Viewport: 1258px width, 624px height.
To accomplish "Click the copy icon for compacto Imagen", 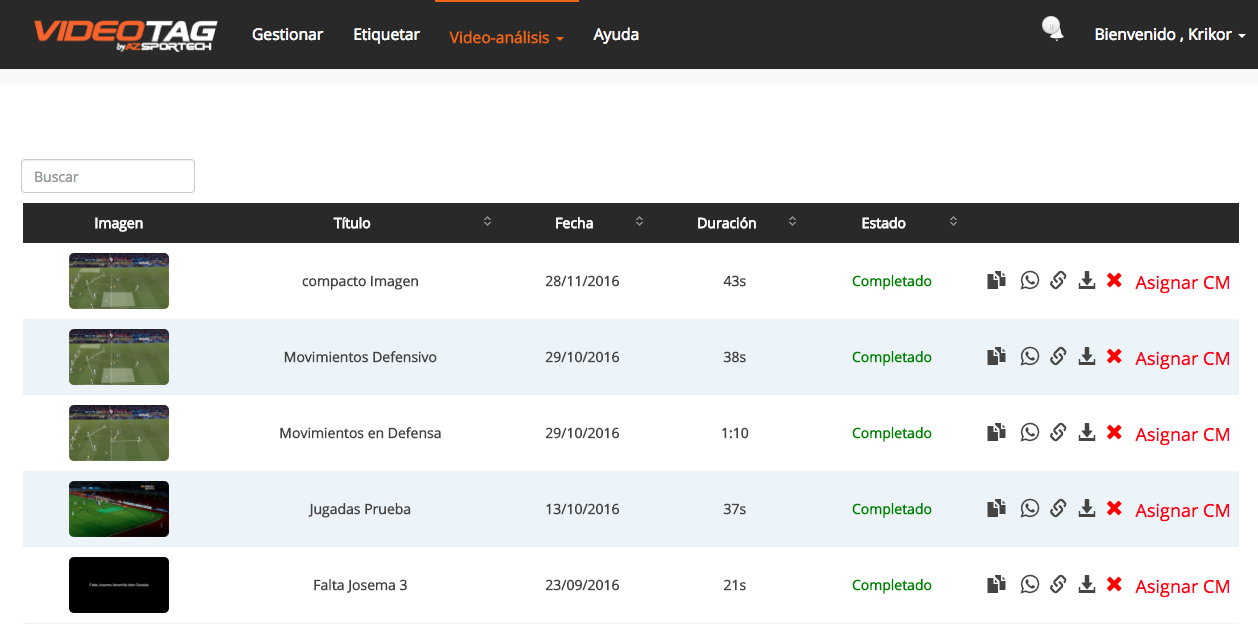I will 995,281.
